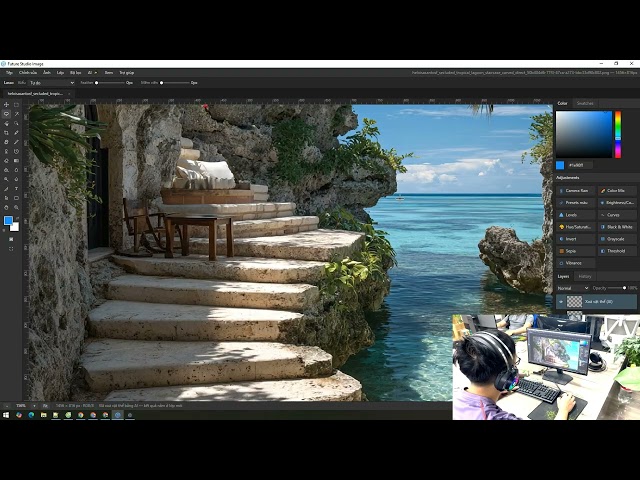Image resolution: width=640 pixels, height=480 pixels.
Task: Click the current color swatch beside the hex field
Action: 560,165
